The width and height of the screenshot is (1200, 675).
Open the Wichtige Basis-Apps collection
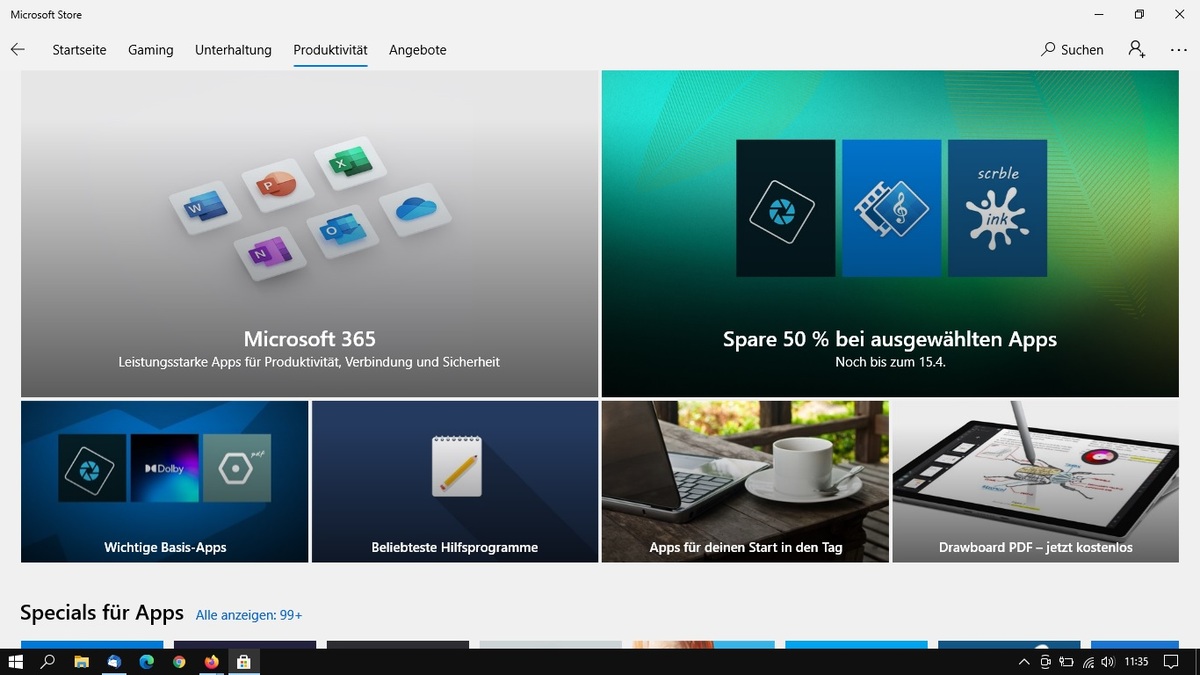[165, 482]
